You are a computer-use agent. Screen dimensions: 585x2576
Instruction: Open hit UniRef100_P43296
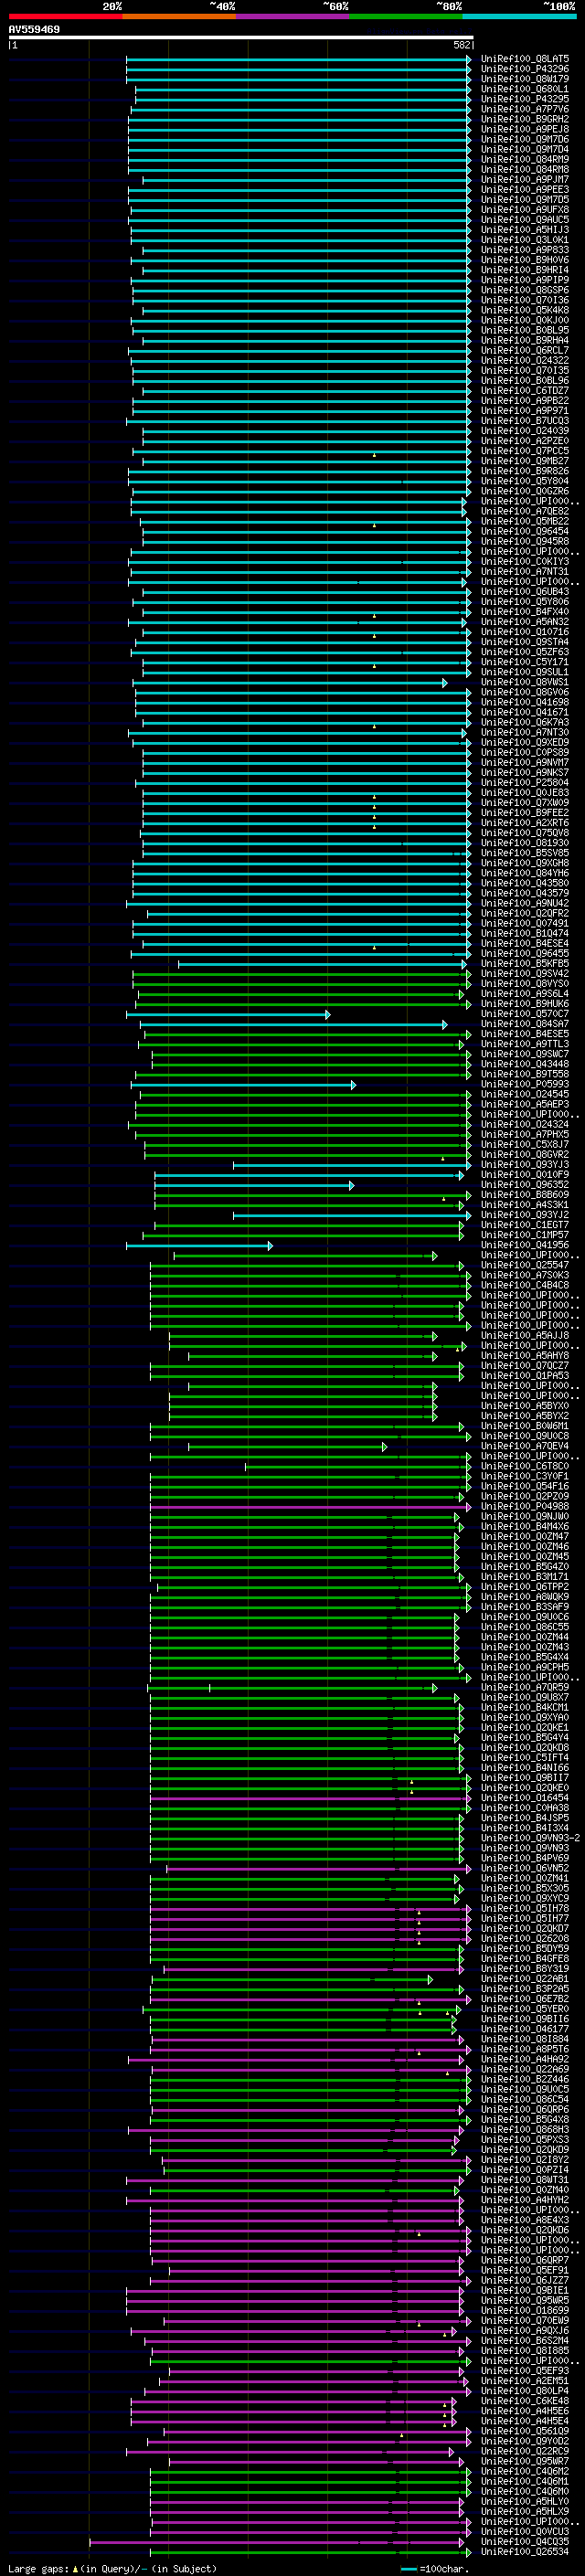[x=525, y=70]
